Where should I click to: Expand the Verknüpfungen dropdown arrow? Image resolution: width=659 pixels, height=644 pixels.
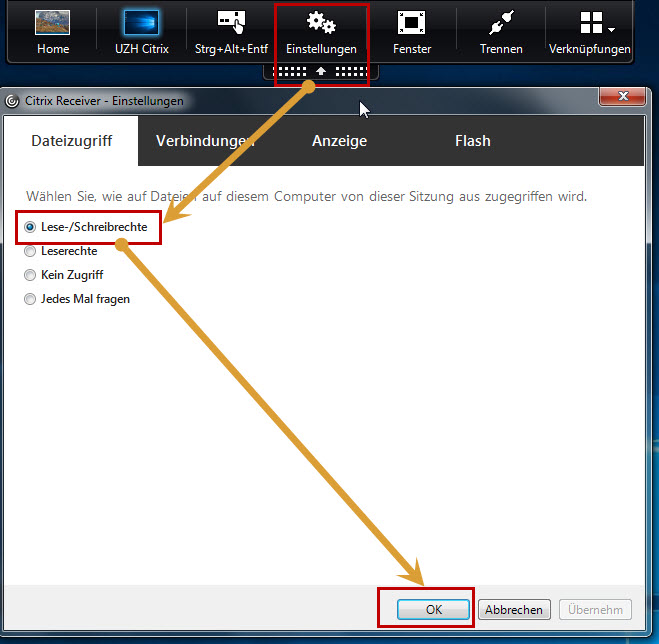[x=611, y=28]
